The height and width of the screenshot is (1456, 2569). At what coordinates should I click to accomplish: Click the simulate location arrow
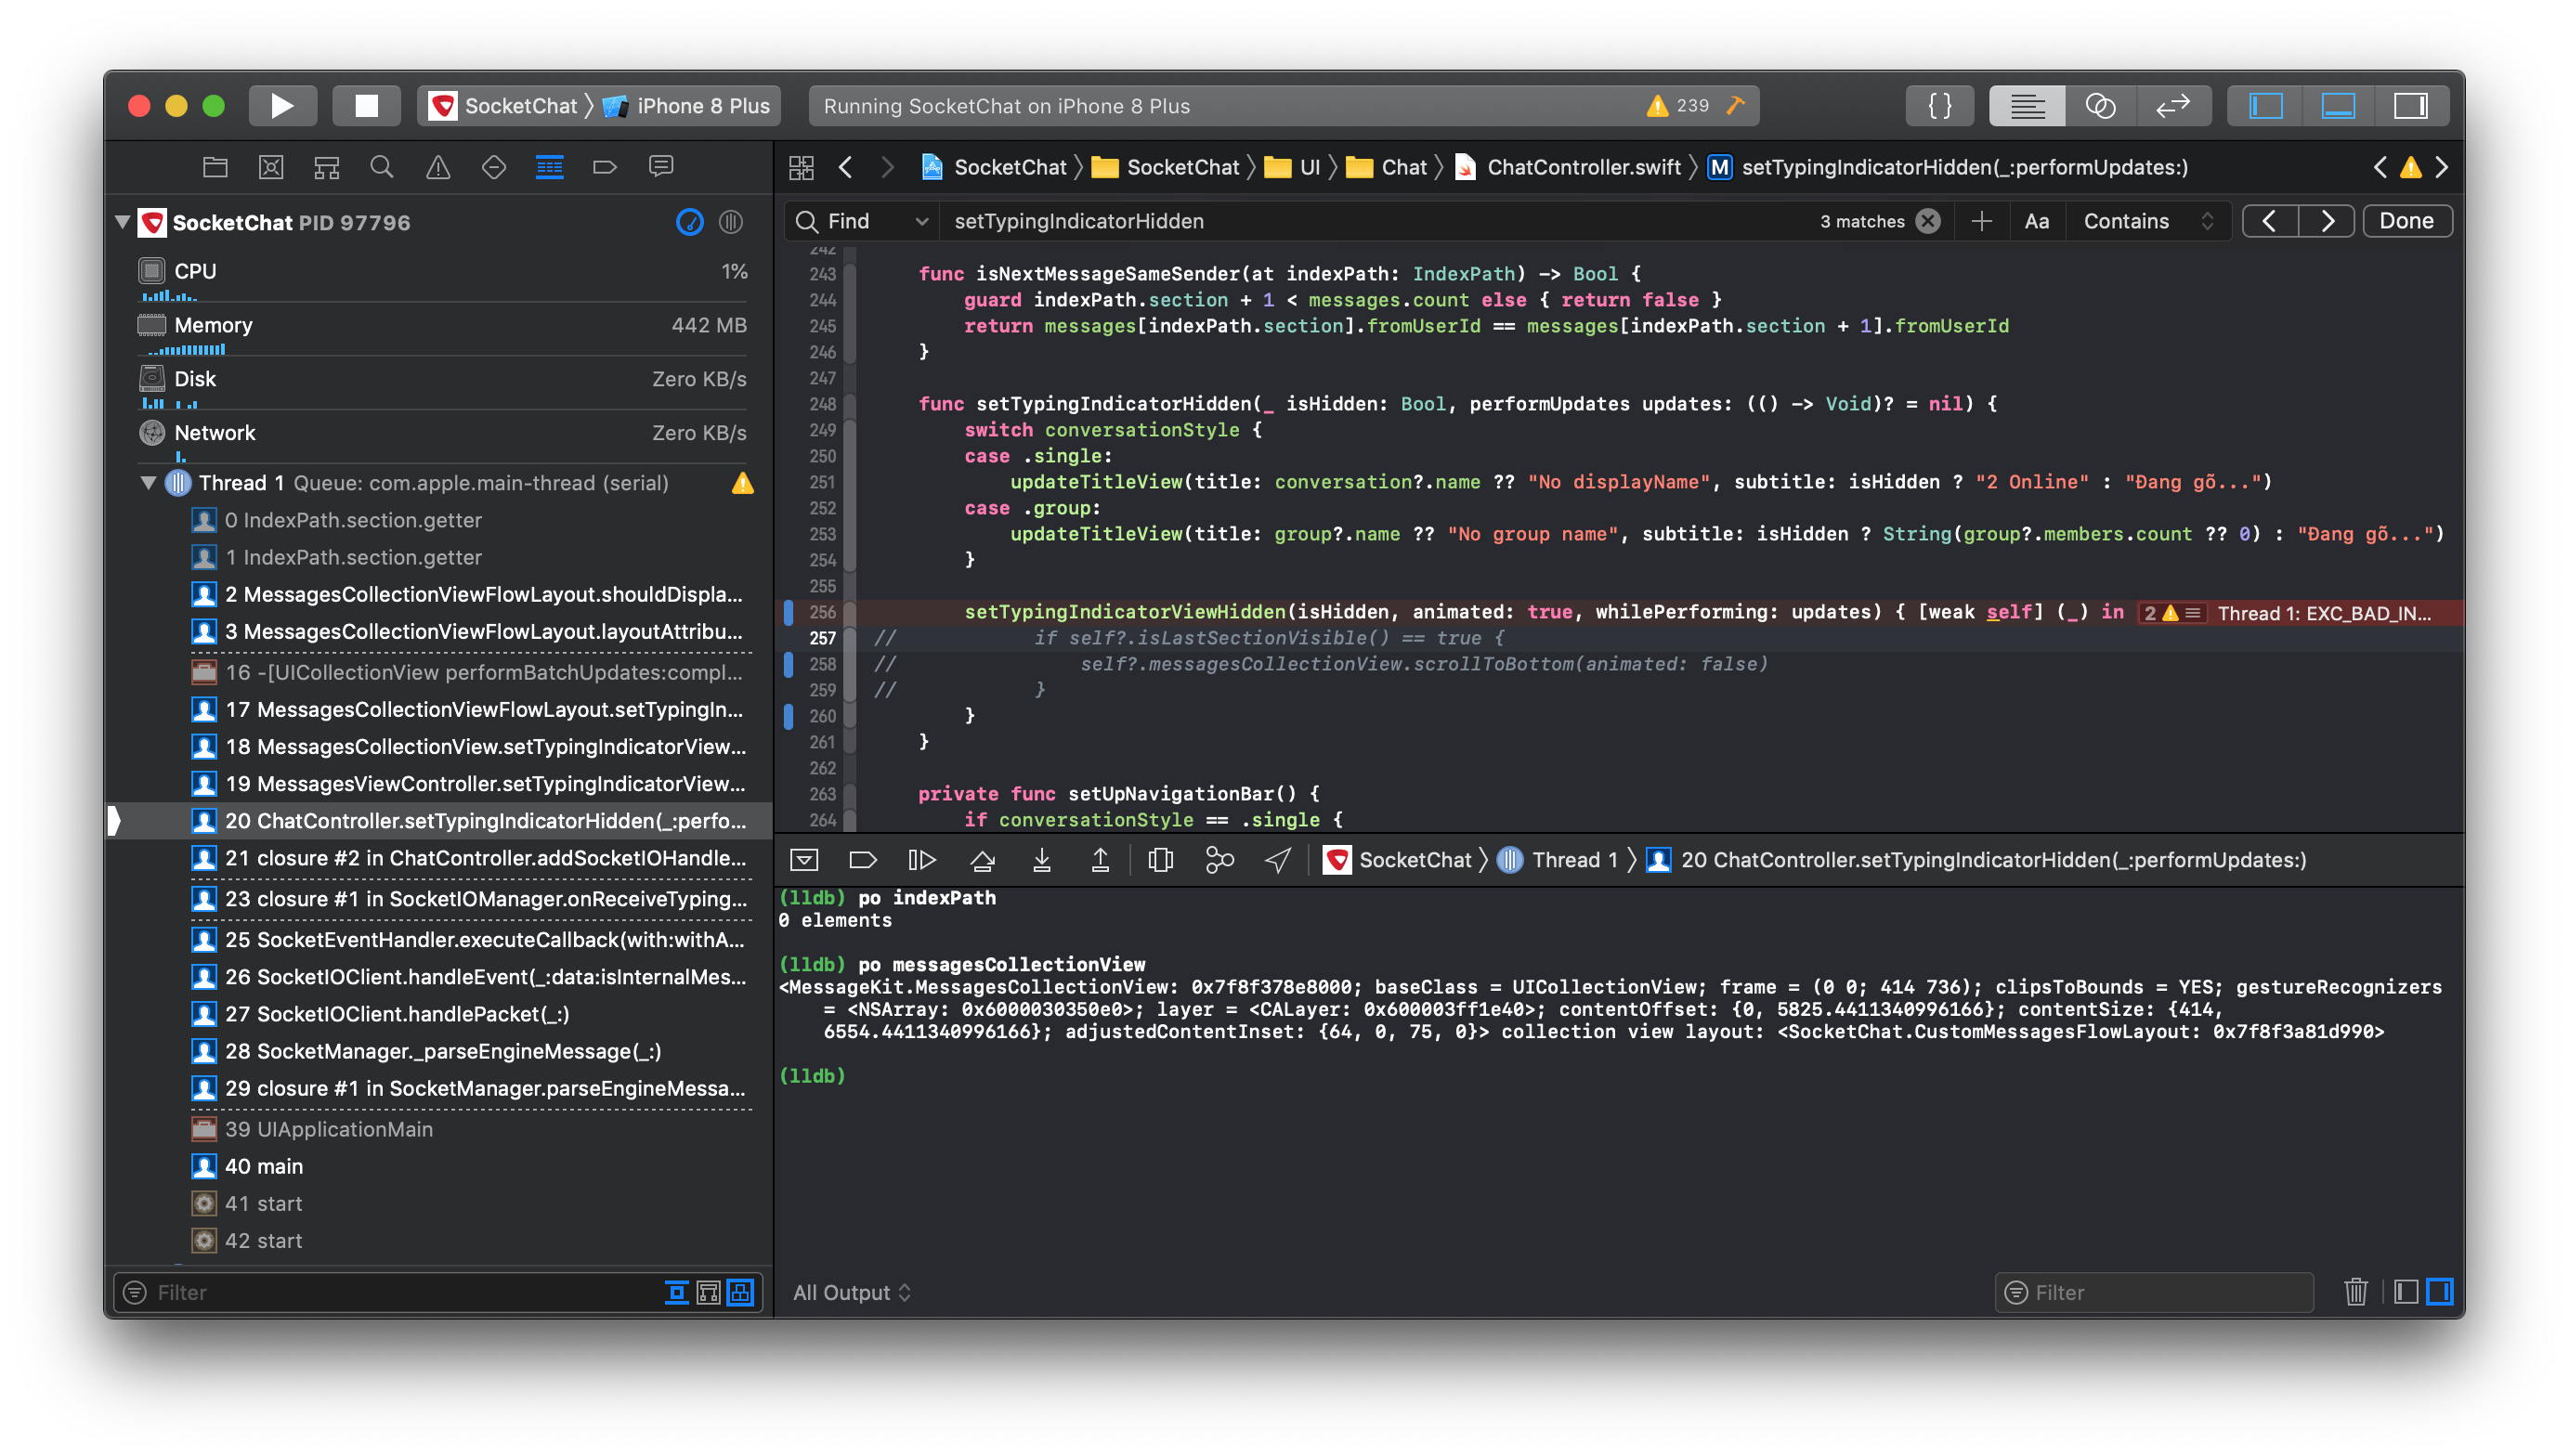1278,860
